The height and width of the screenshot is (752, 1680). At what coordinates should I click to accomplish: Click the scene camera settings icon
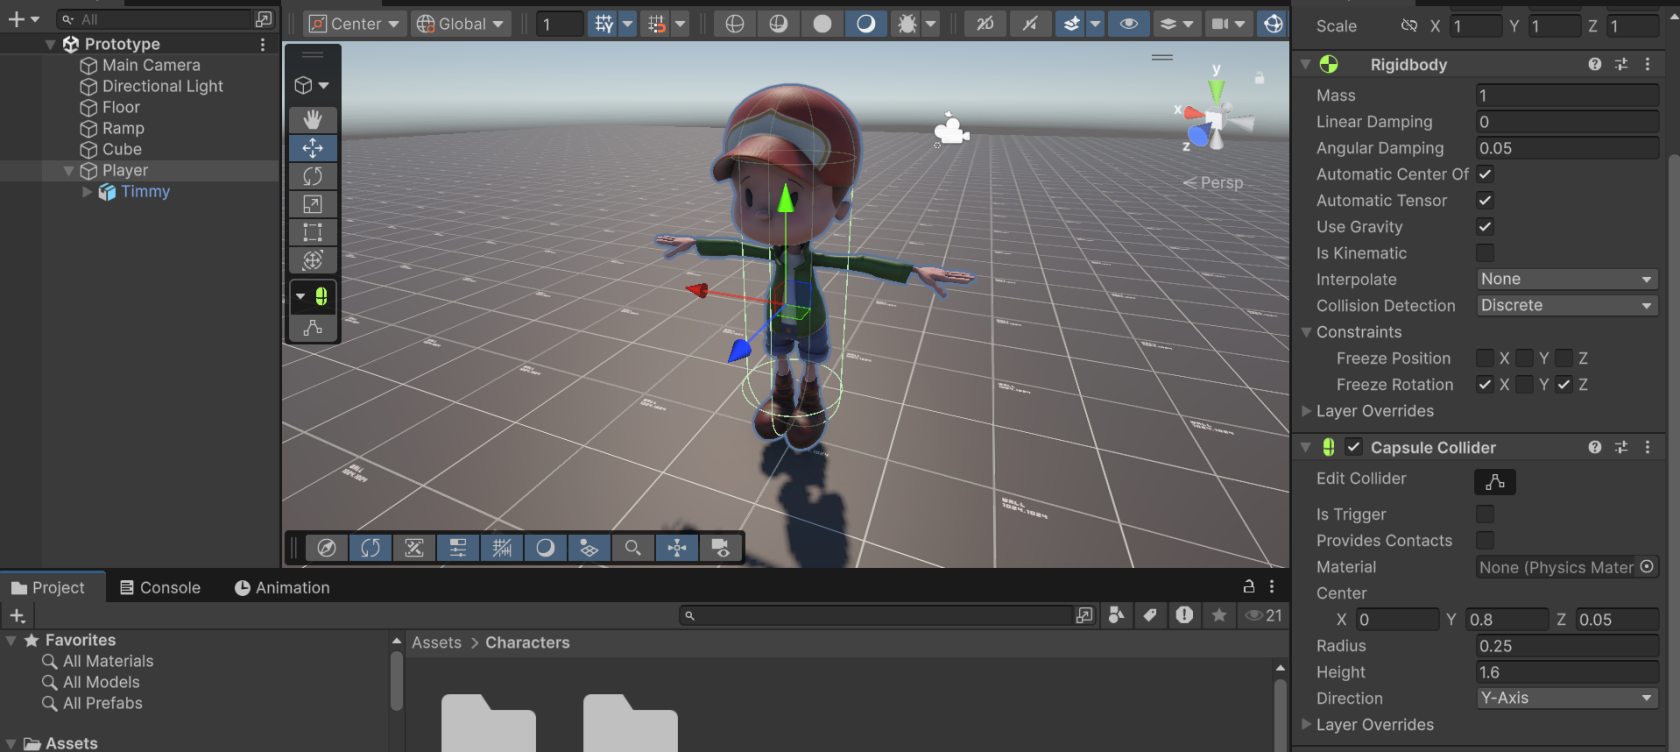tap(1220, 24)
